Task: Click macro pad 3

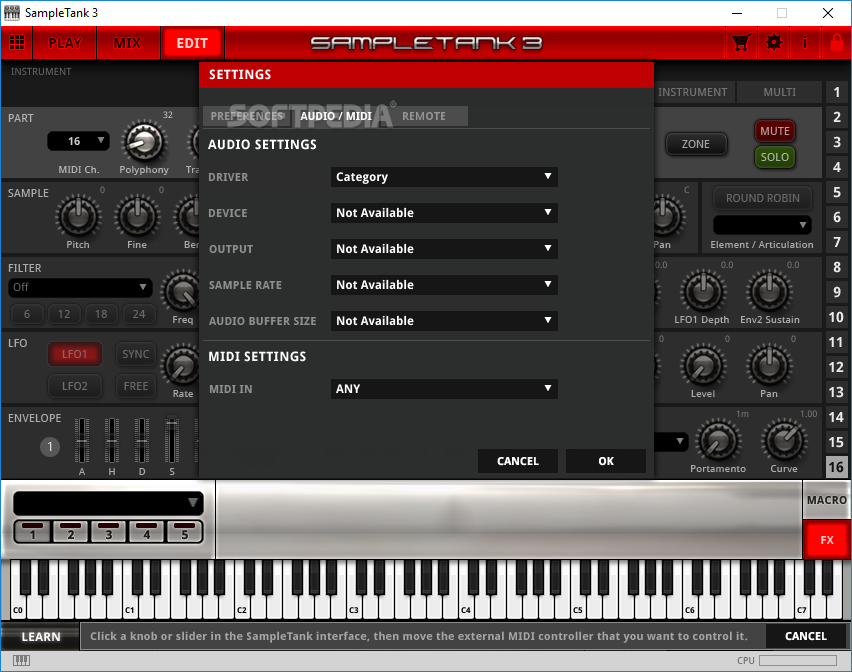Action: (x=109, y=532)
